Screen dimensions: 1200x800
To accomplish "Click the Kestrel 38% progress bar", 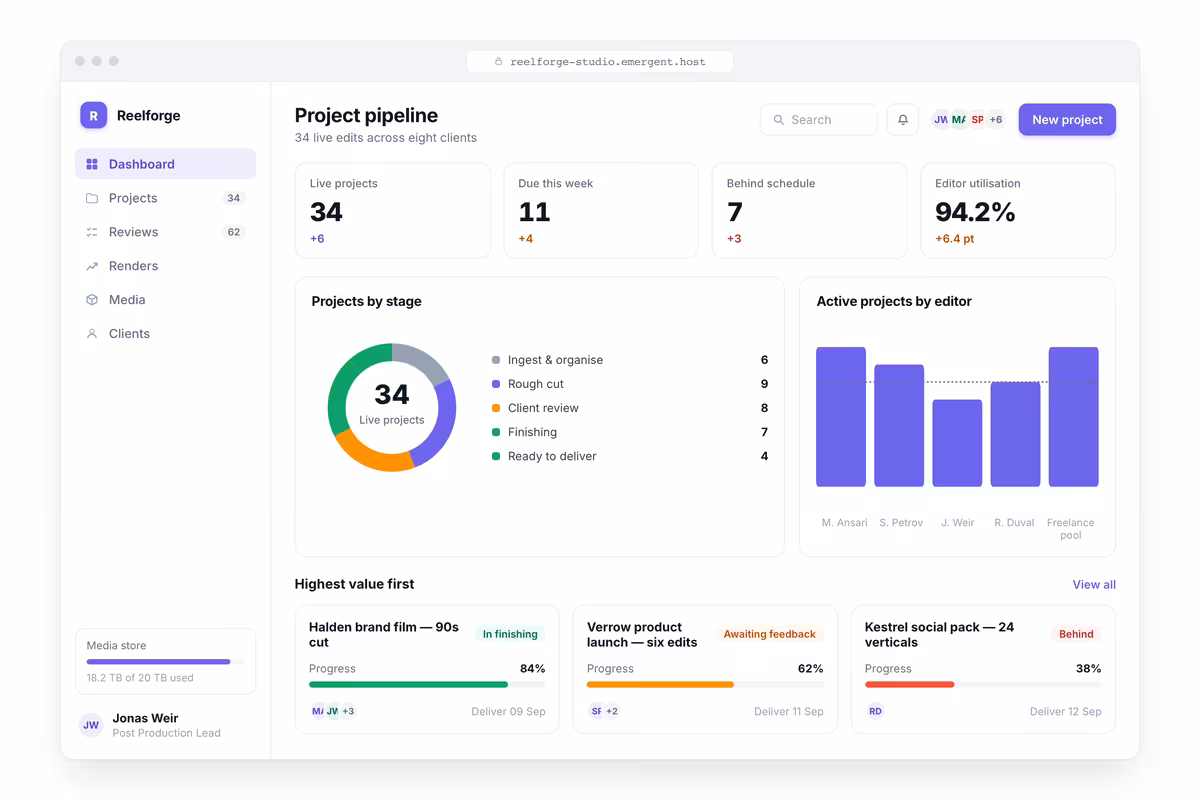I will 983,685.
